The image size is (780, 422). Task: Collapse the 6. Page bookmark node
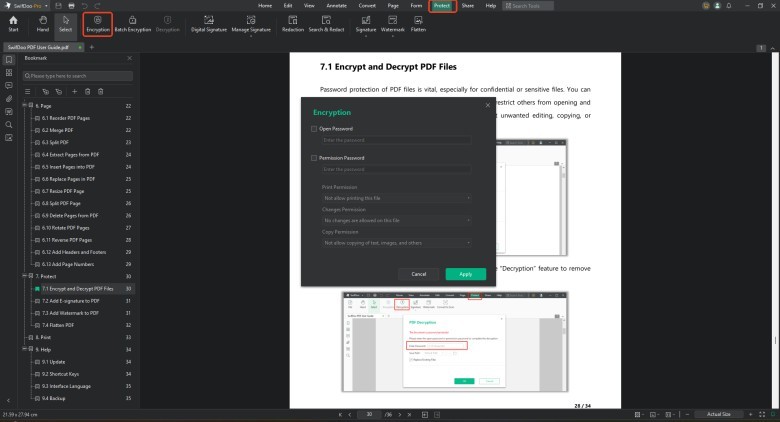[25, 106]
